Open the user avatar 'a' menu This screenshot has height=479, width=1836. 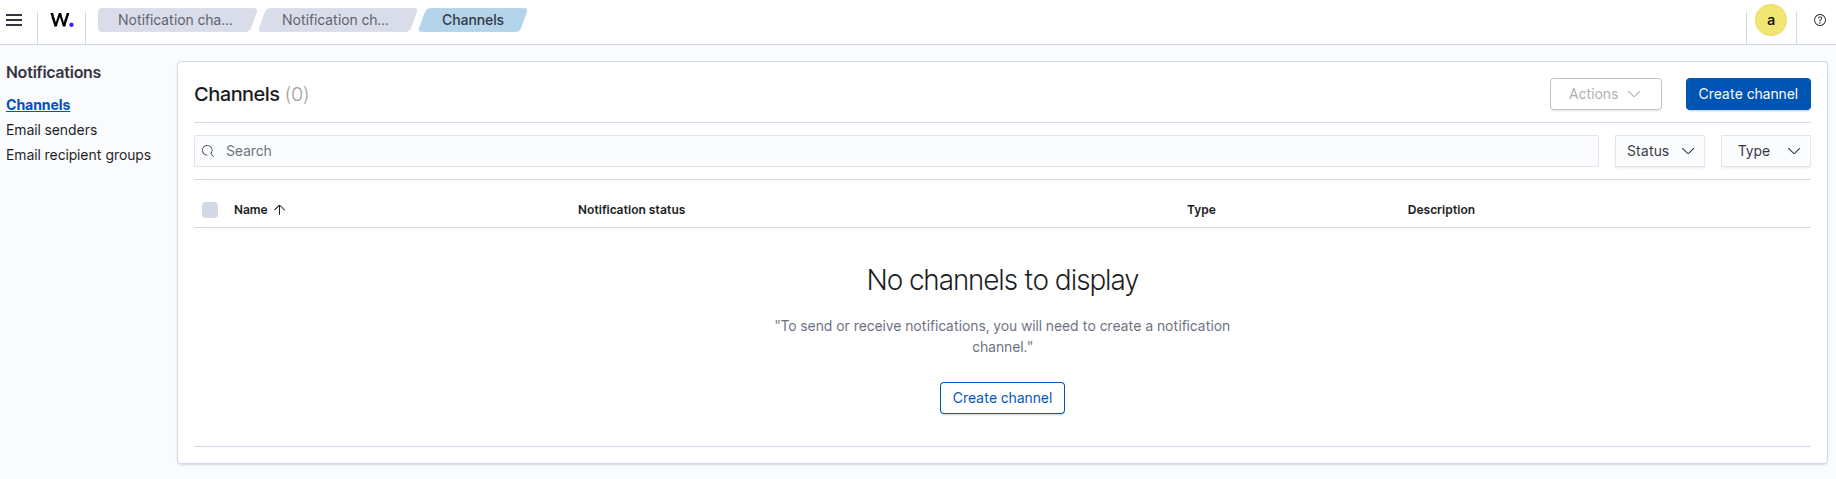[x=1771, y=20]
